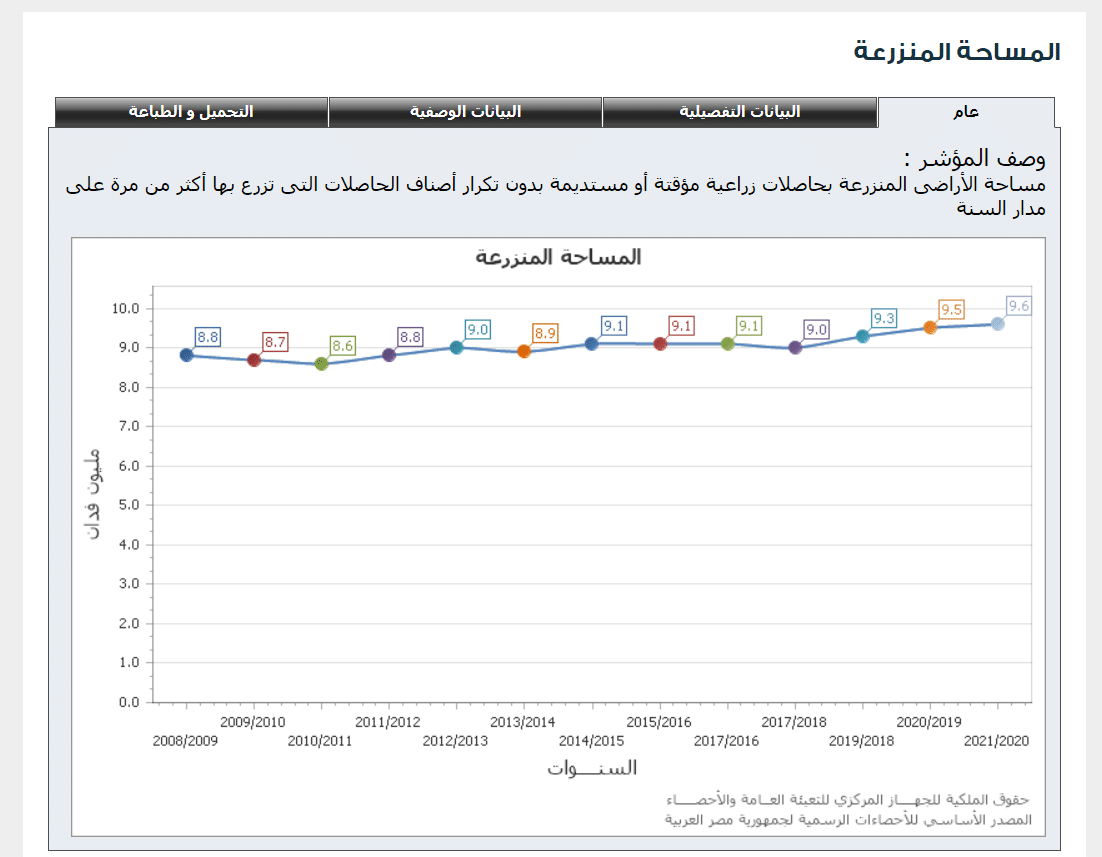
Task: Click the orange 9.5 value label
Action: [x=951, y=310]
